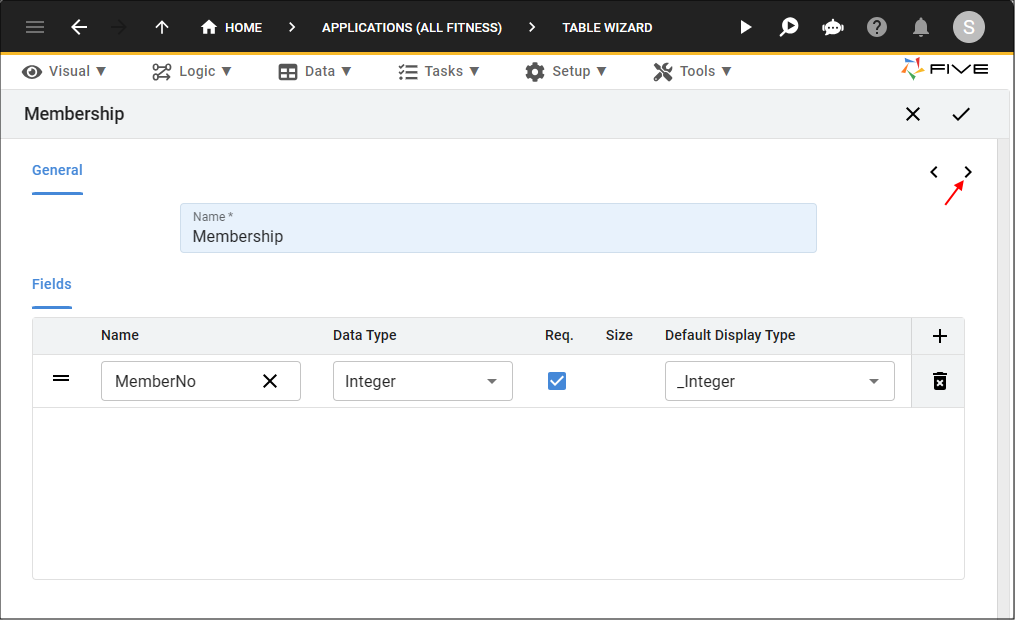The height and width of the screenshot is (620, 1015).
Task: Go back with the left arrow
Action: tap(79, 27)
